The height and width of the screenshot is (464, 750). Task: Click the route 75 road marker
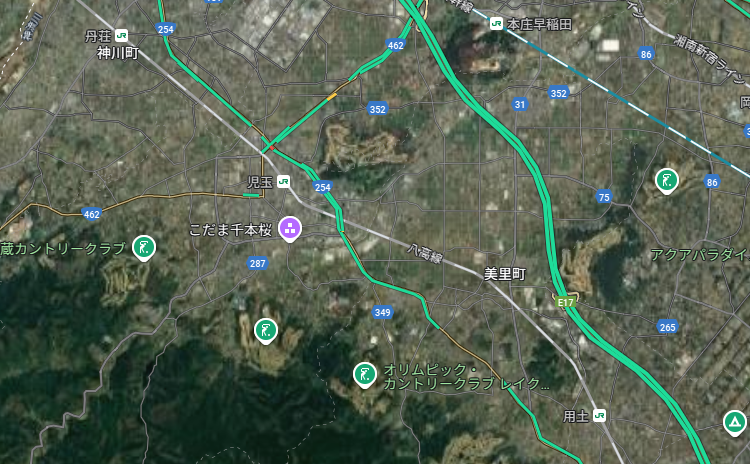[604, 197]
